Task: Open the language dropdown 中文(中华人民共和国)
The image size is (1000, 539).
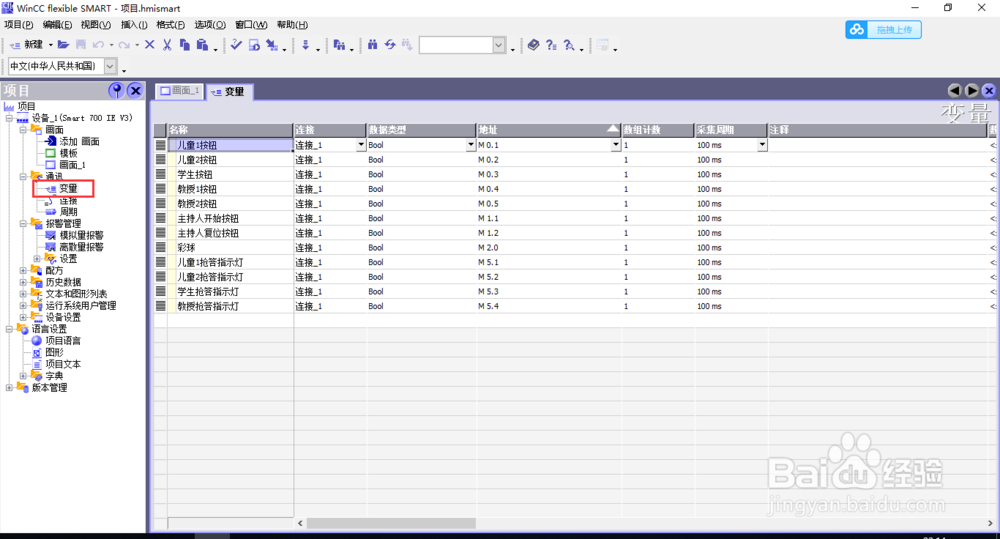Action: [x=110, y=66]
